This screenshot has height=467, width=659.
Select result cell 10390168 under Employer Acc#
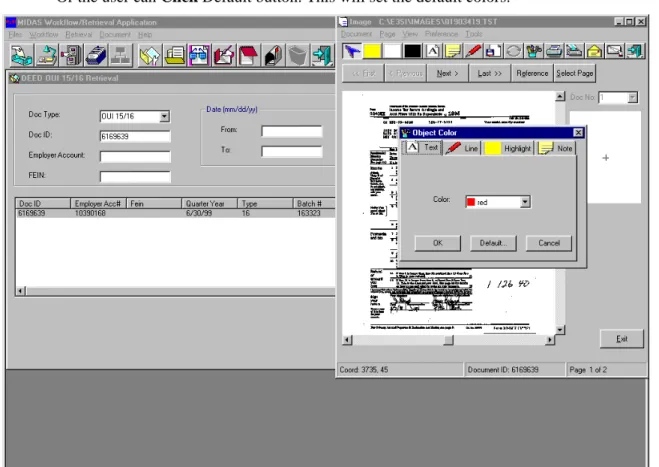90,213
